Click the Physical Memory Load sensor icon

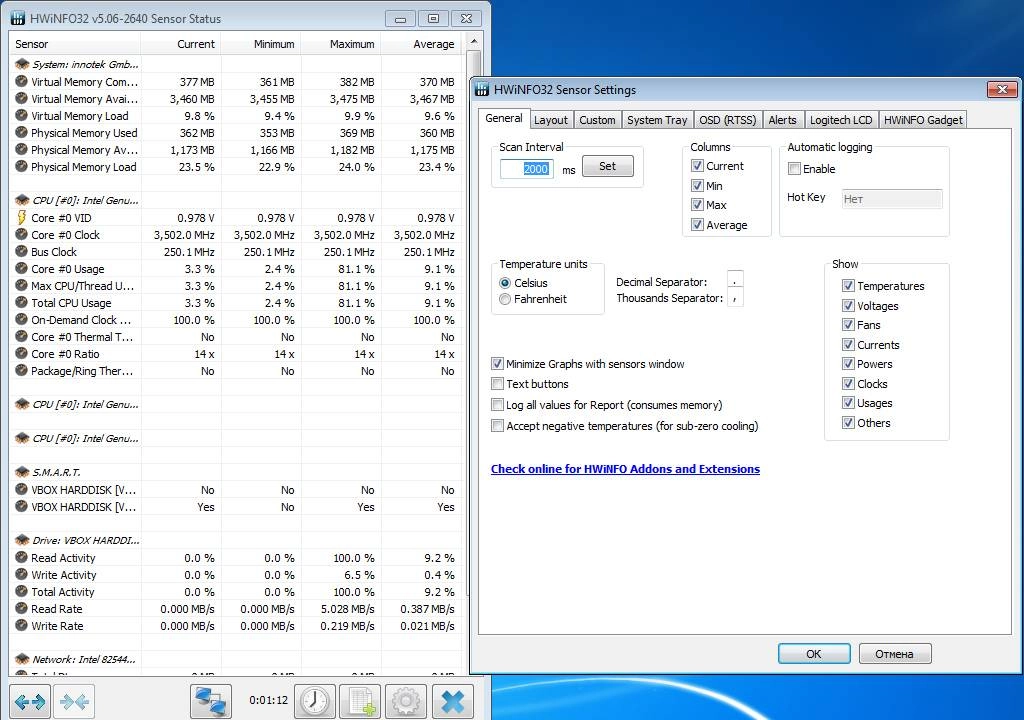coord(22,167)
